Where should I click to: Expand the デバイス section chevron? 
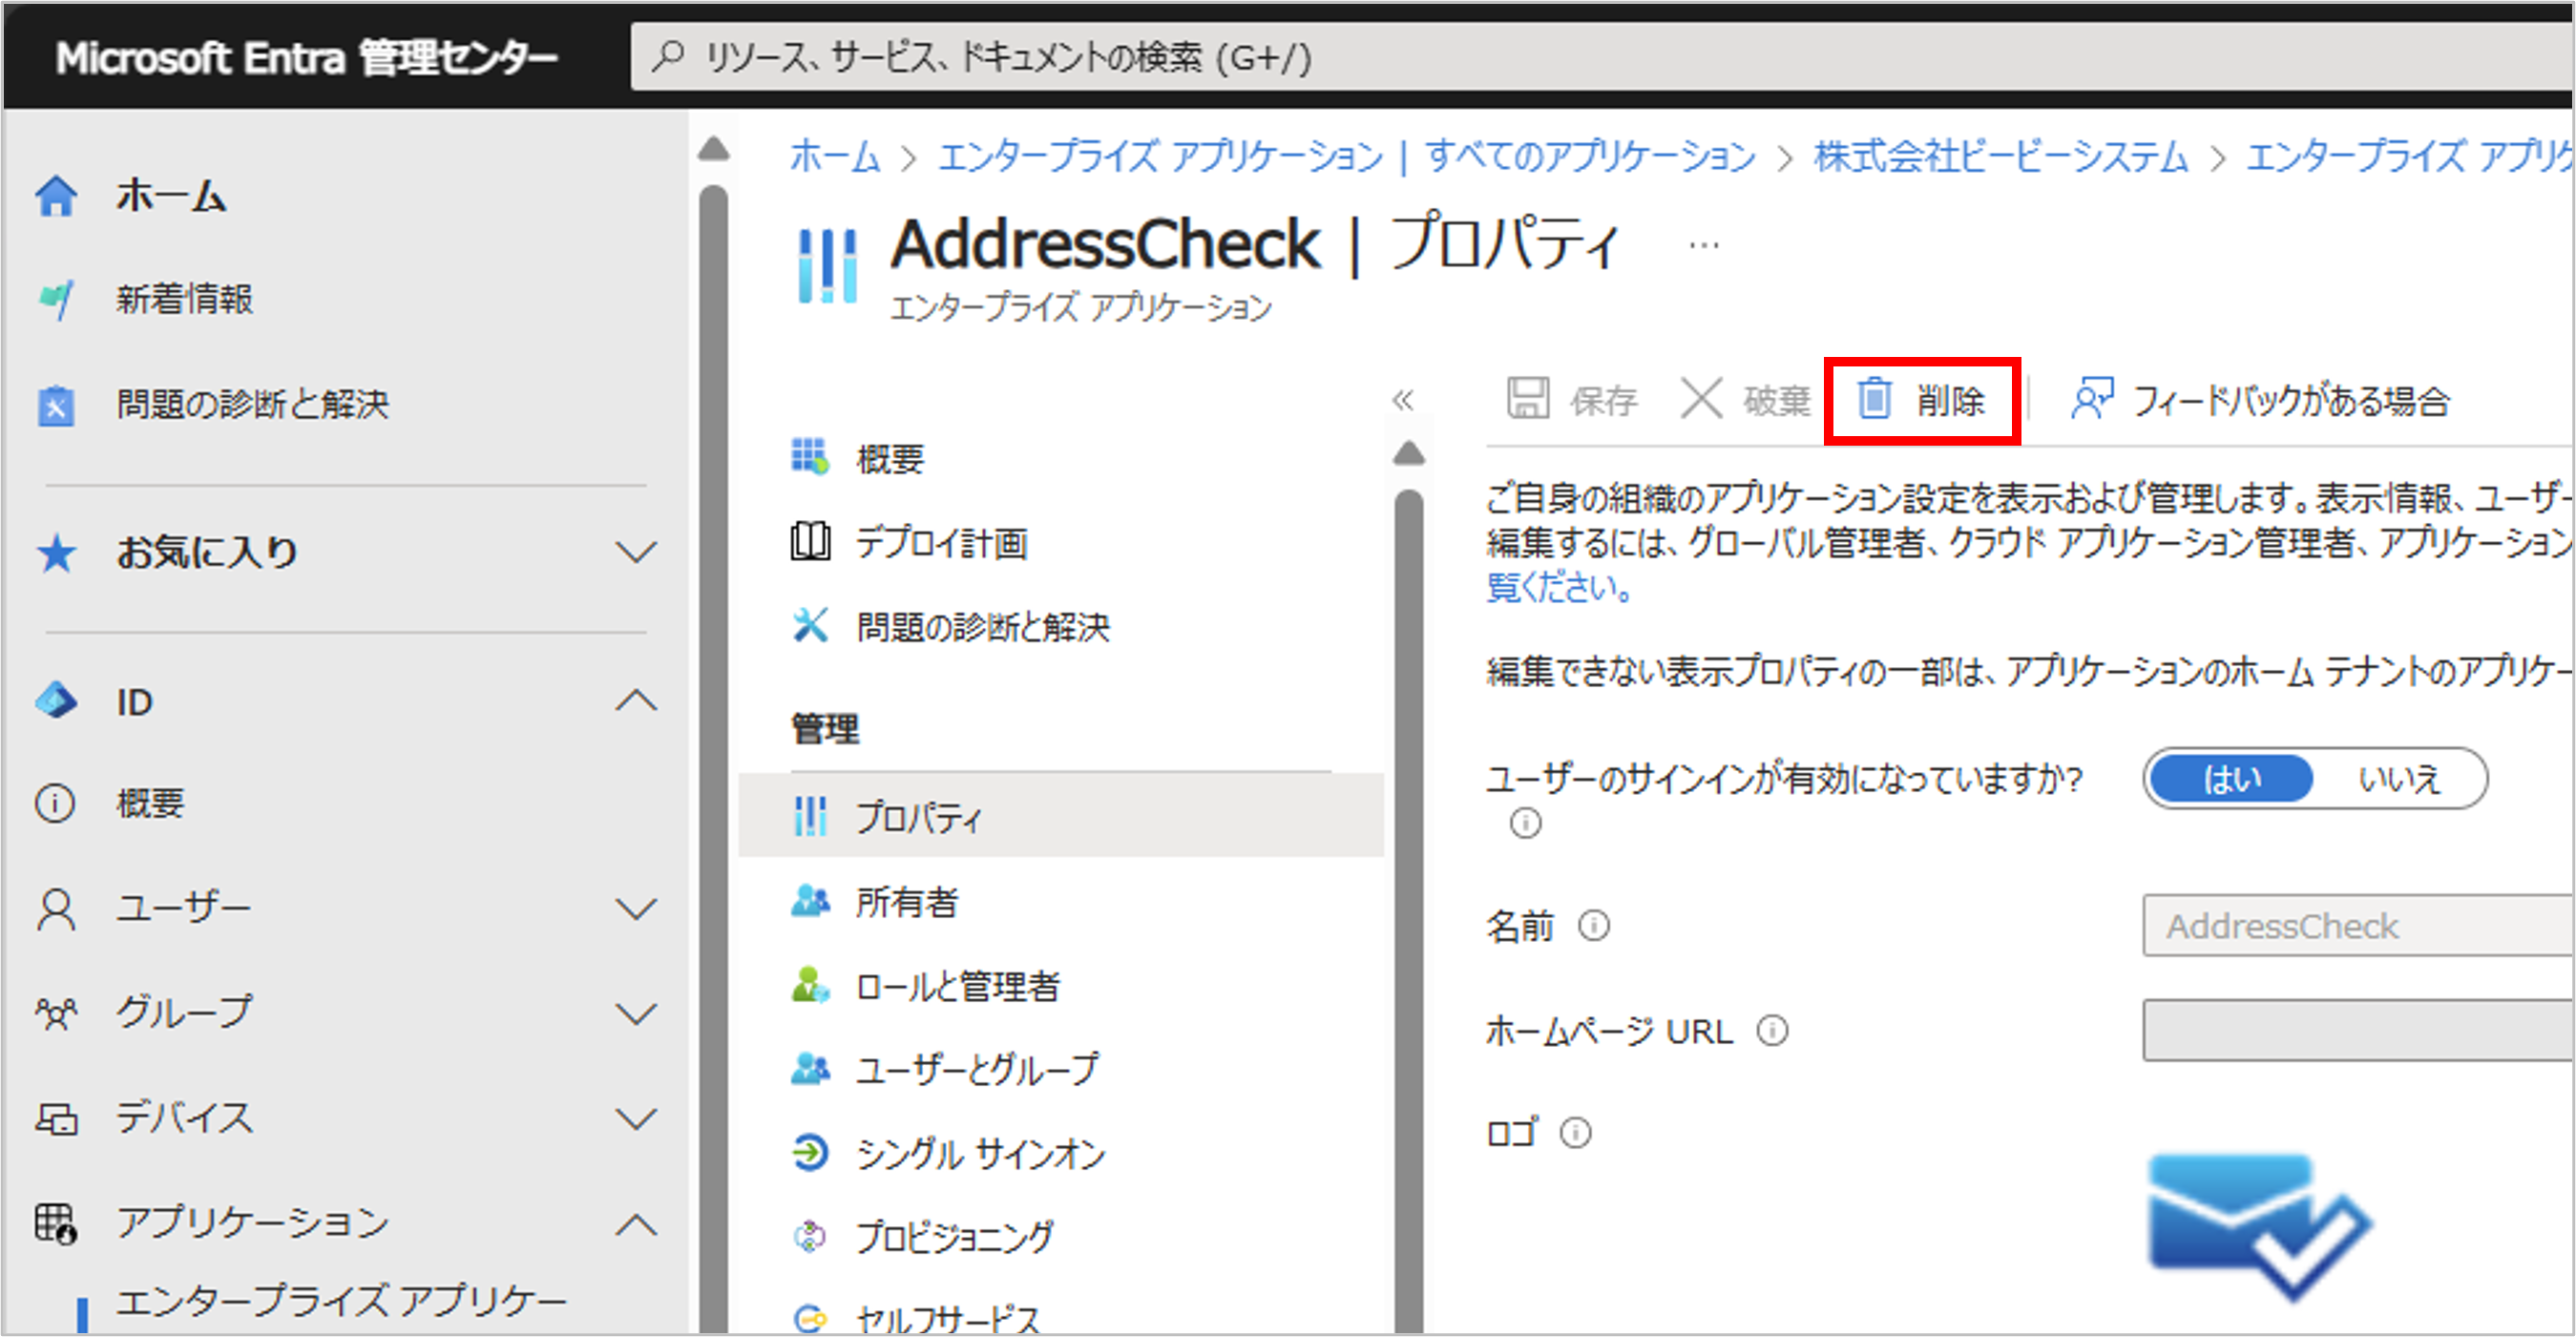[636, 1118]
